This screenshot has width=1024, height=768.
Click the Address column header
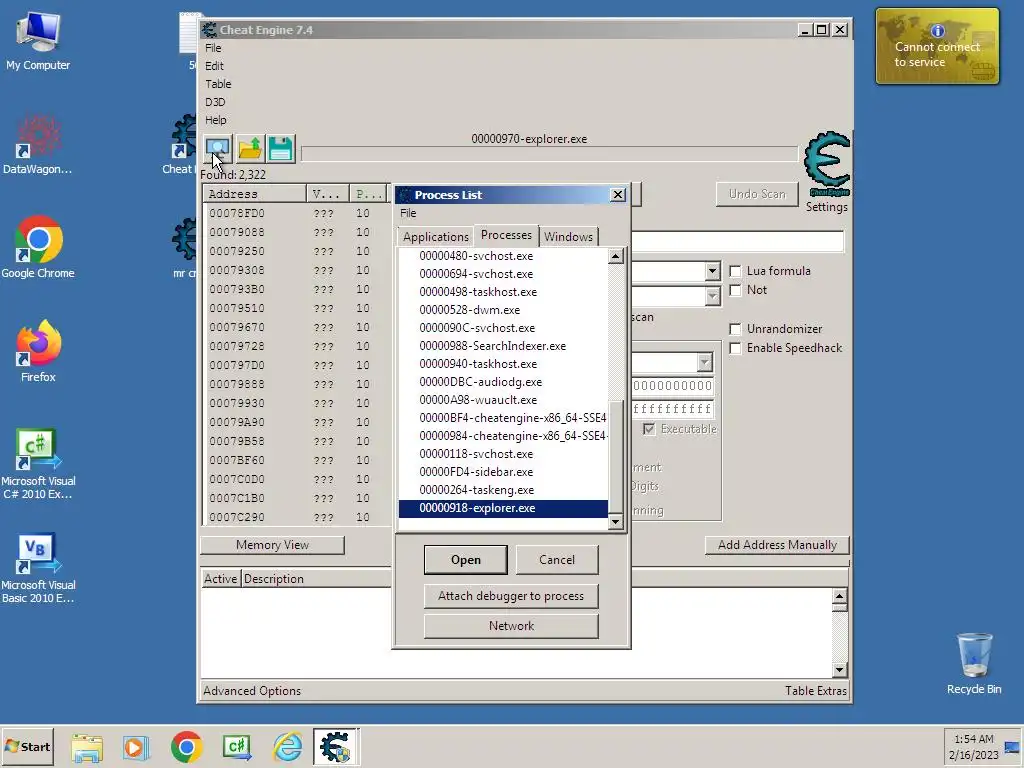pos(255,194)
